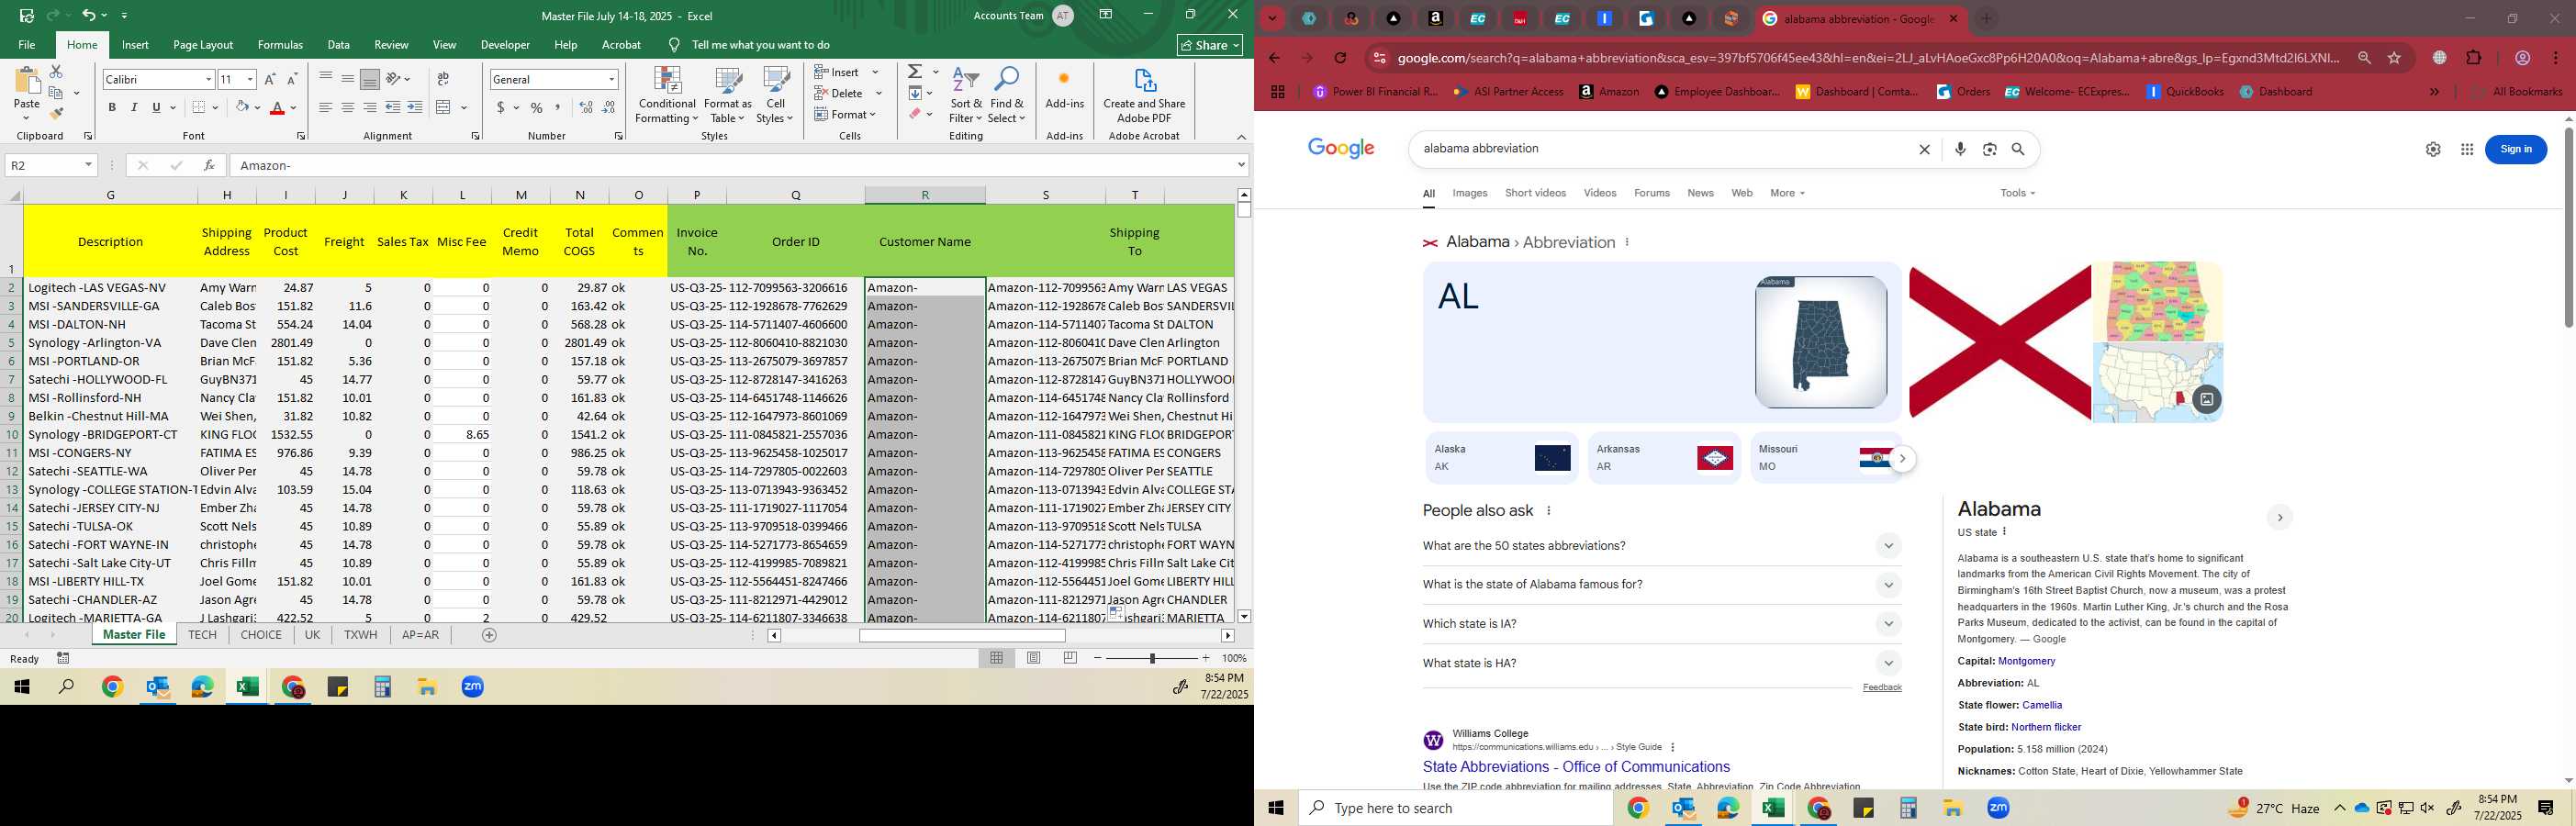Click the Undo arrow in Excel

(x=88, y=16)
